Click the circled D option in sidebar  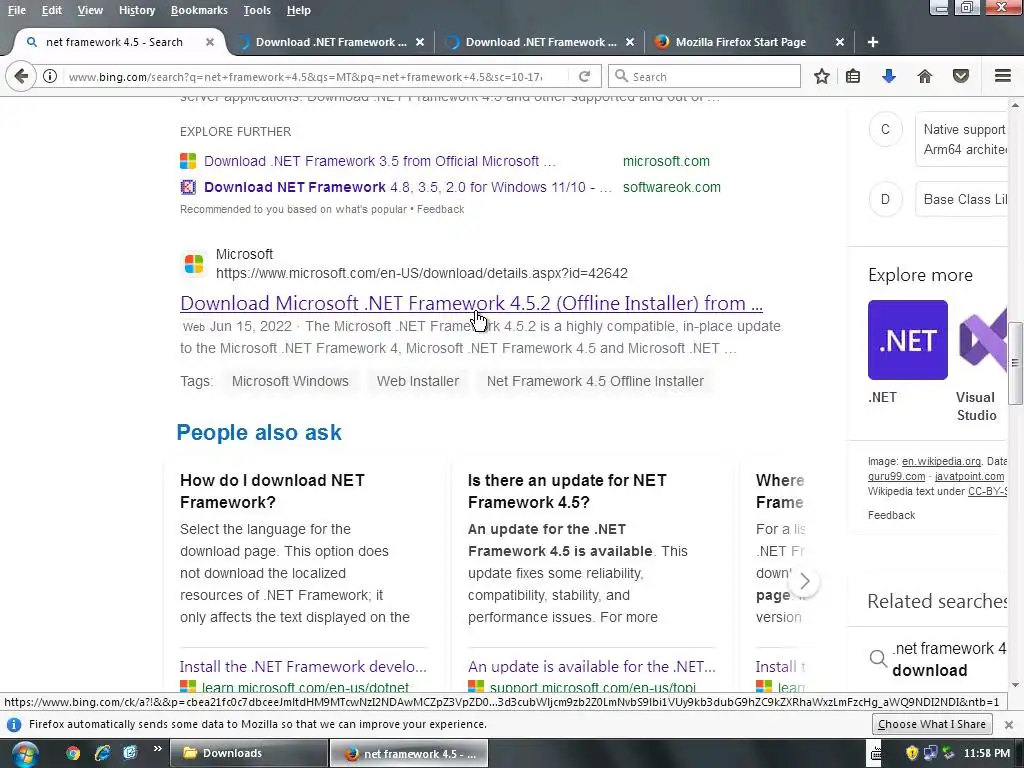point(885,199)
